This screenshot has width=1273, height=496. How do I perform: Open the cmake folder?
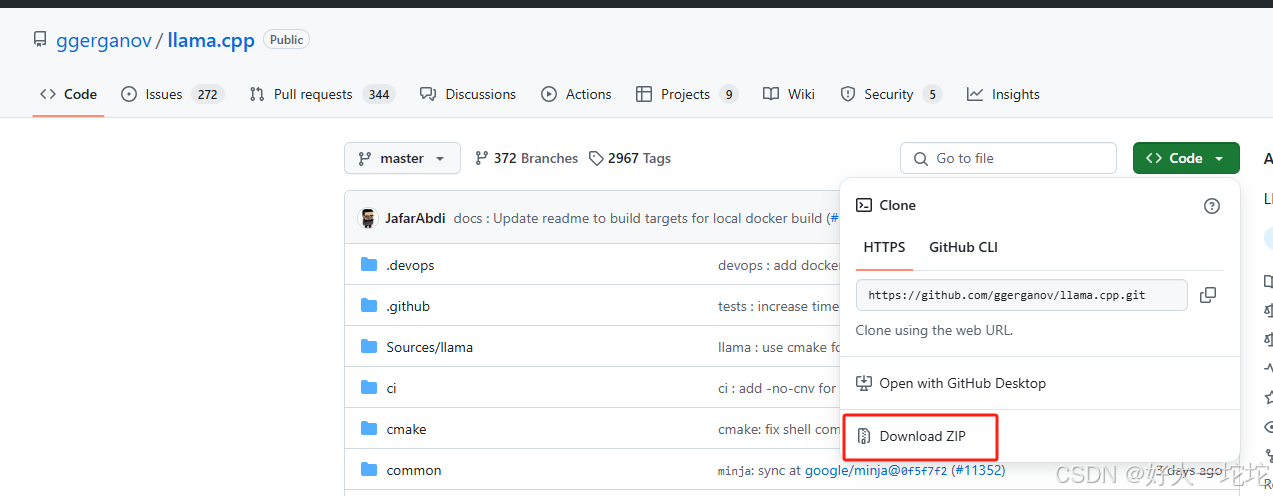pos(406,429)
